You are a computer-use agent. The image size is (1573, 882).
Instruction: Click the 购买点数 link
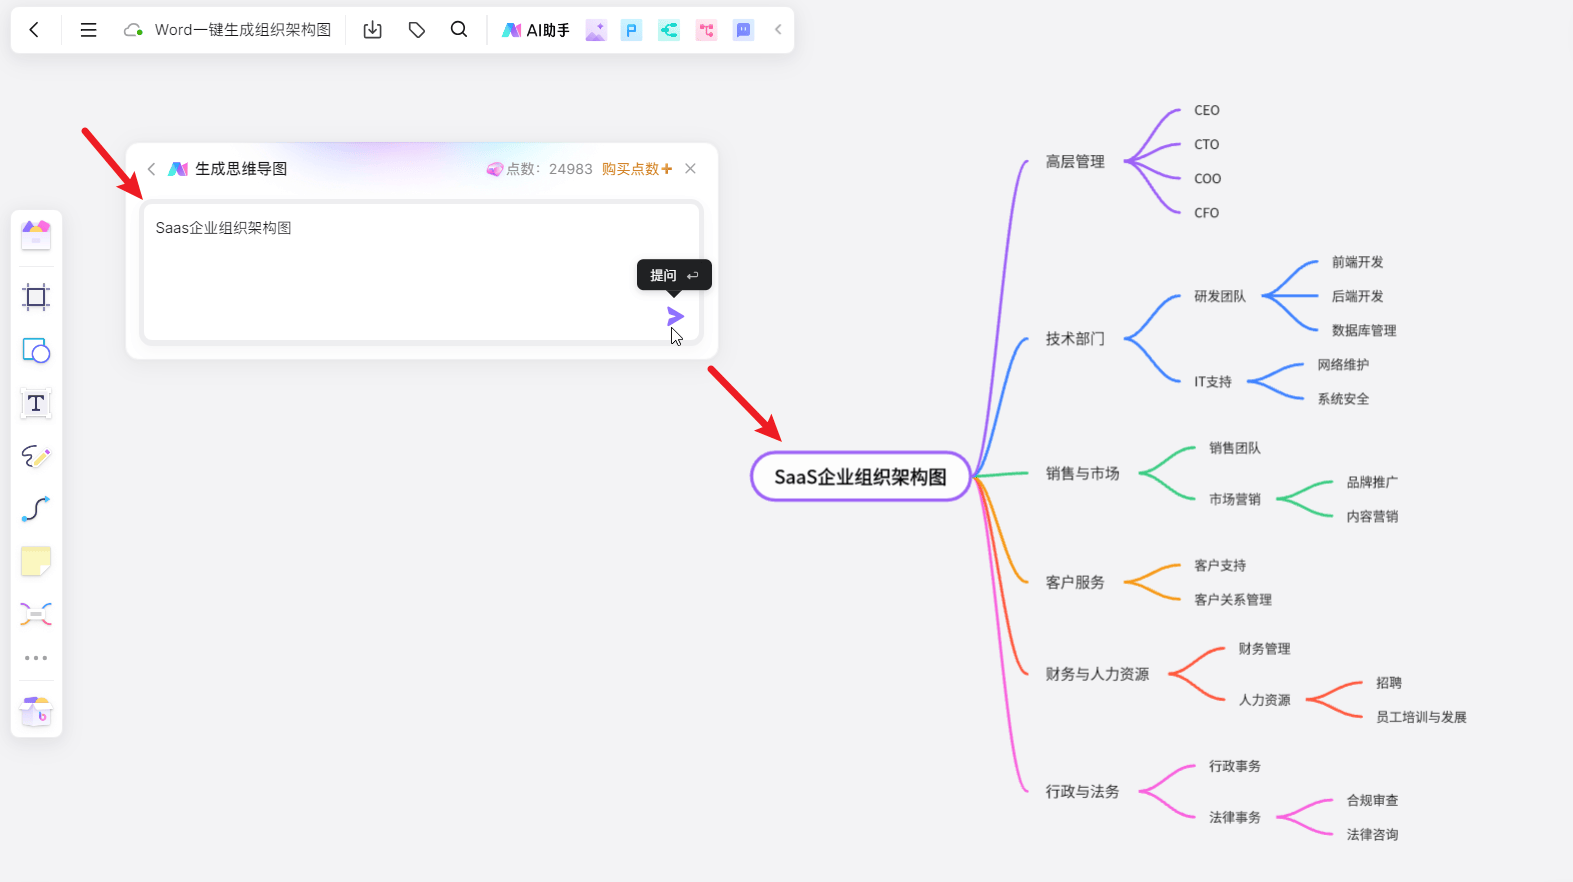[636, 169]
